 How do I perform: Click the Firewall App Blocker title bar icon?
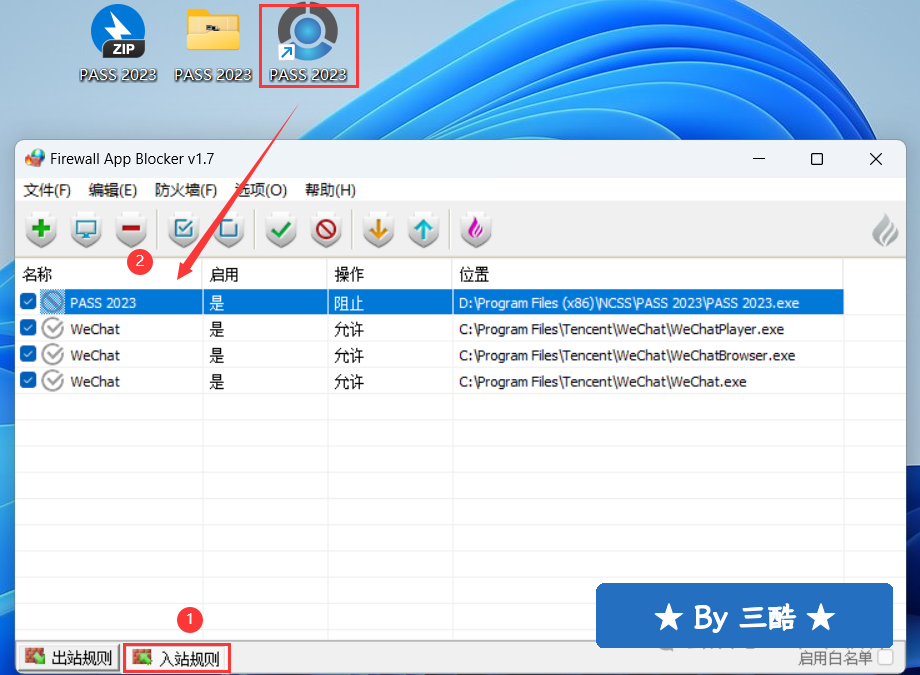[x=35, y=158]
